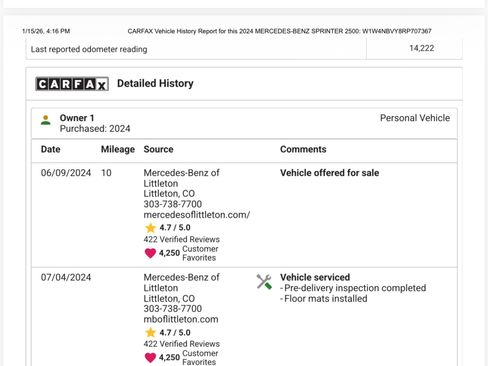Image resolution: width=488 pixels, height=366 pixels.
Task: Select 'Vehicle offered for sale' comment
Action: 329,173
